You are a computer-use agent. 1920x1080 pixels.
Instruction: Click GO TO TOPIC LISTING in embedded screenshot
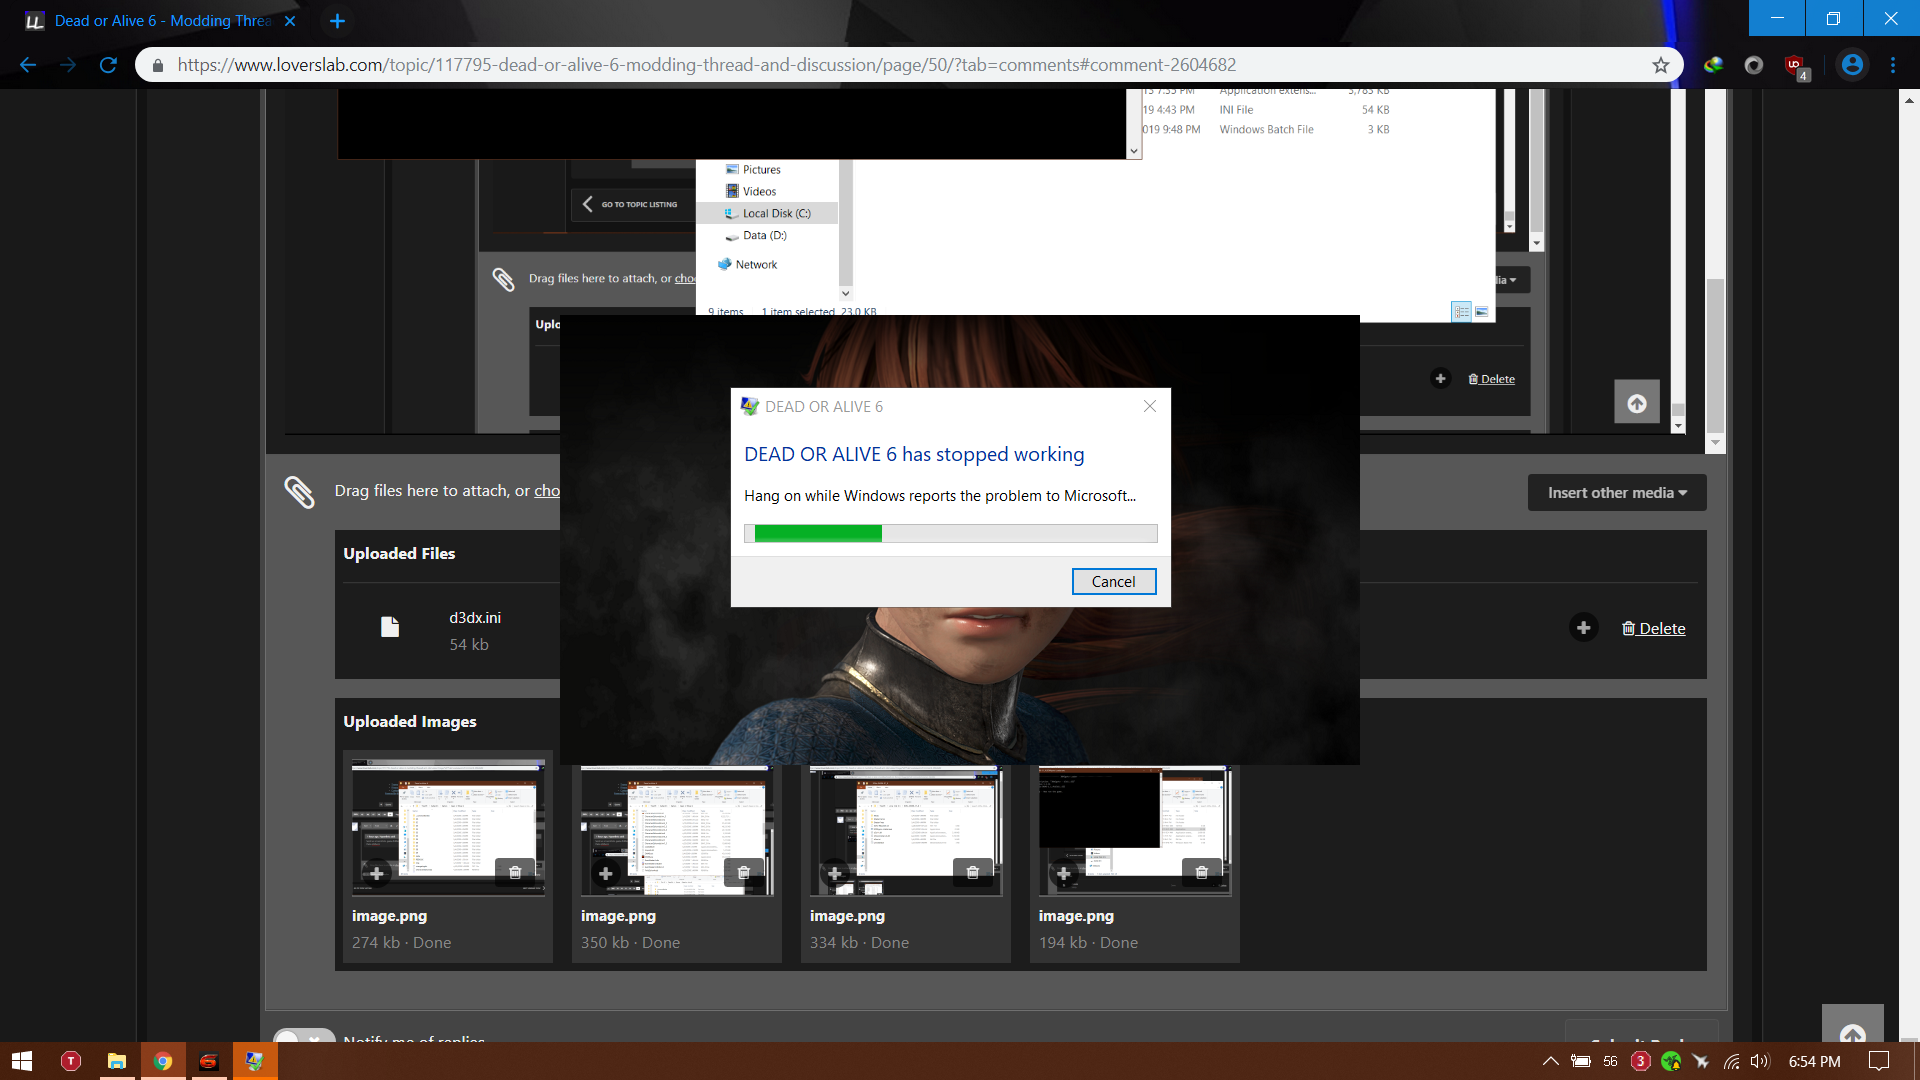coord(631,204)
